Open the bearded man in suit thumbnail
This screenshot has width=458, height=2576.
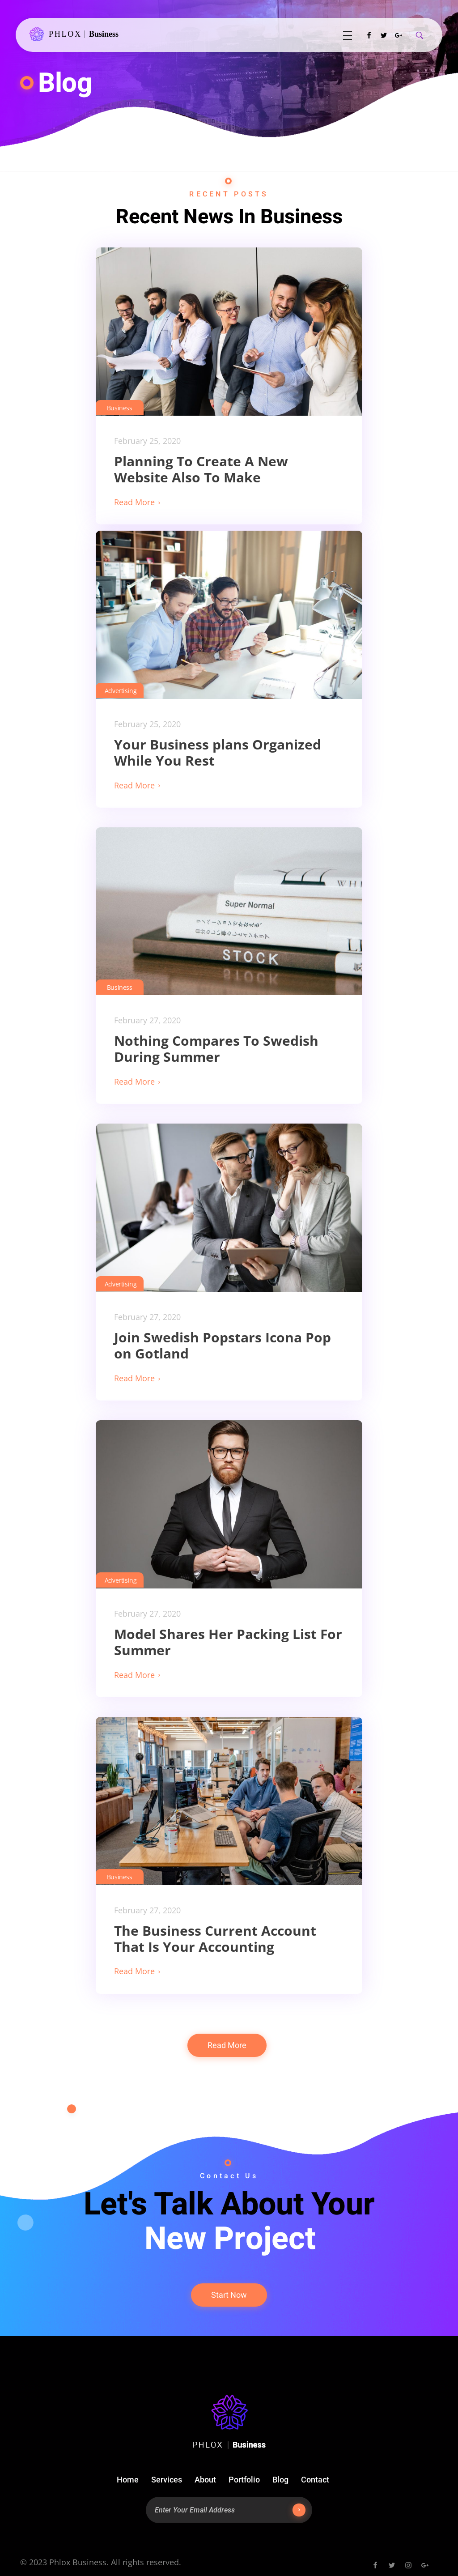tap(229, 1503)
